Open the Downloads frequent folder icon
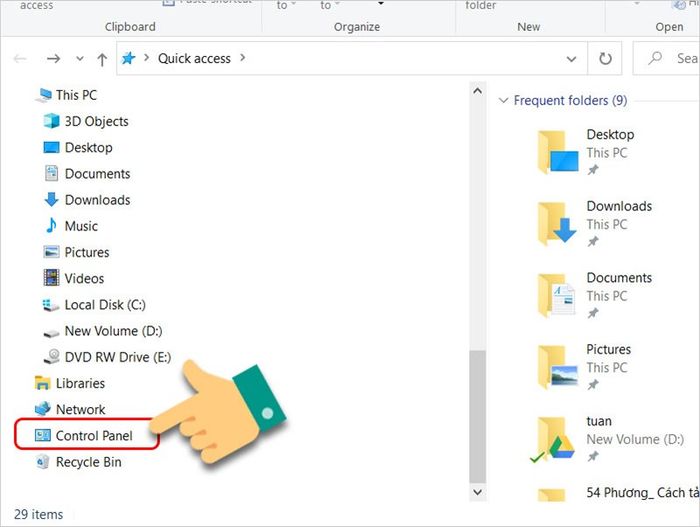Viewport: 700px width, 527px height. [x=558, y=223]
